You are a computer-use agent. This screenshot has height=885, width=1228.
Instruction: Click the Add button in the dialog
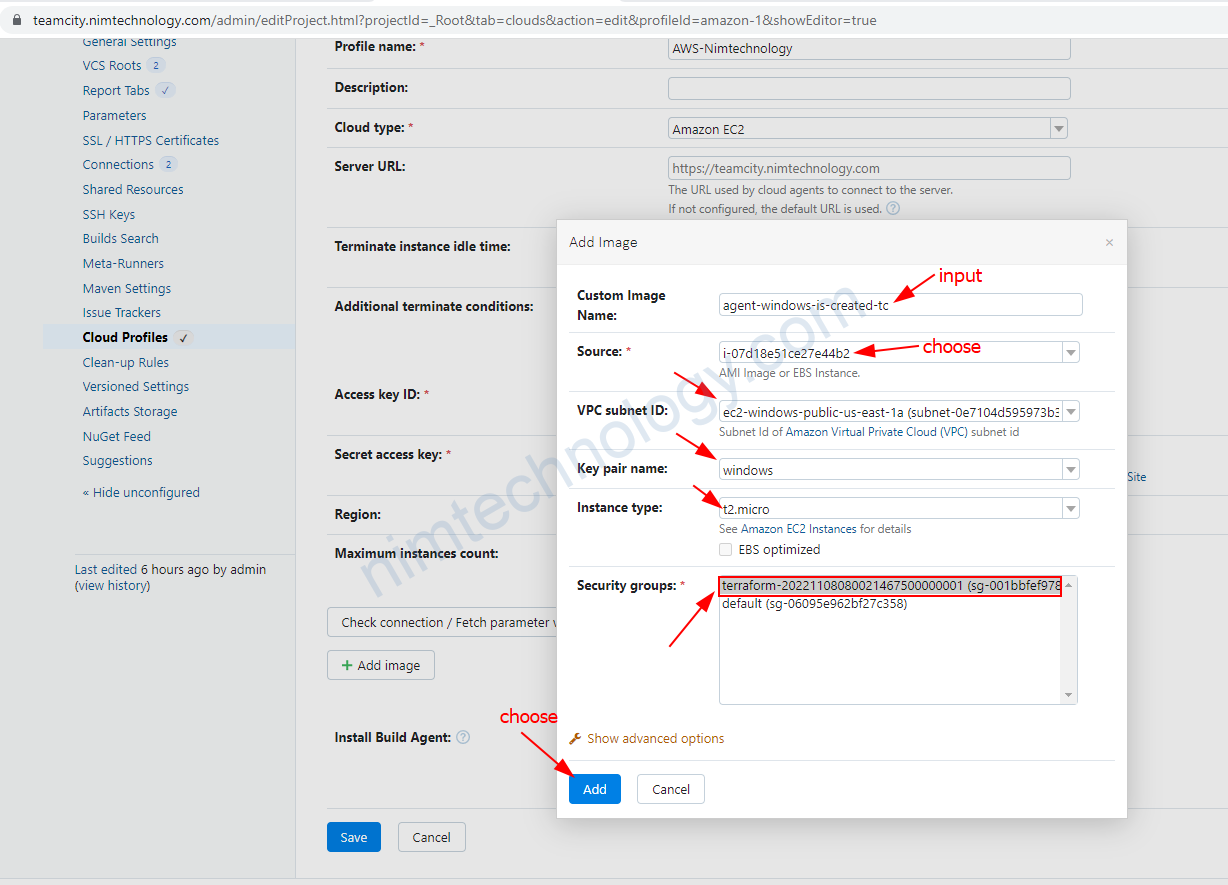[x=595, y=789]
